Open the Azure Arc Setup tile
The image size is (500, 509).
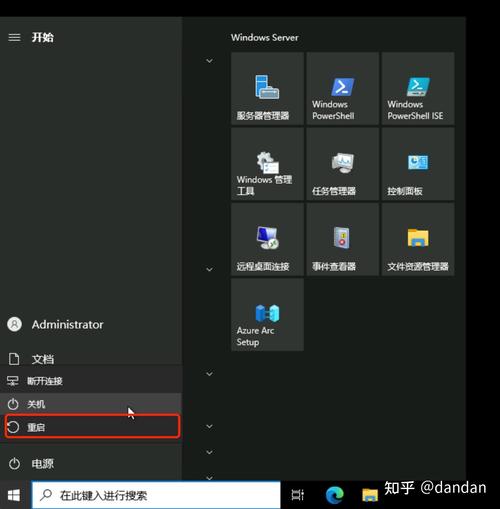tap(267, 315)
